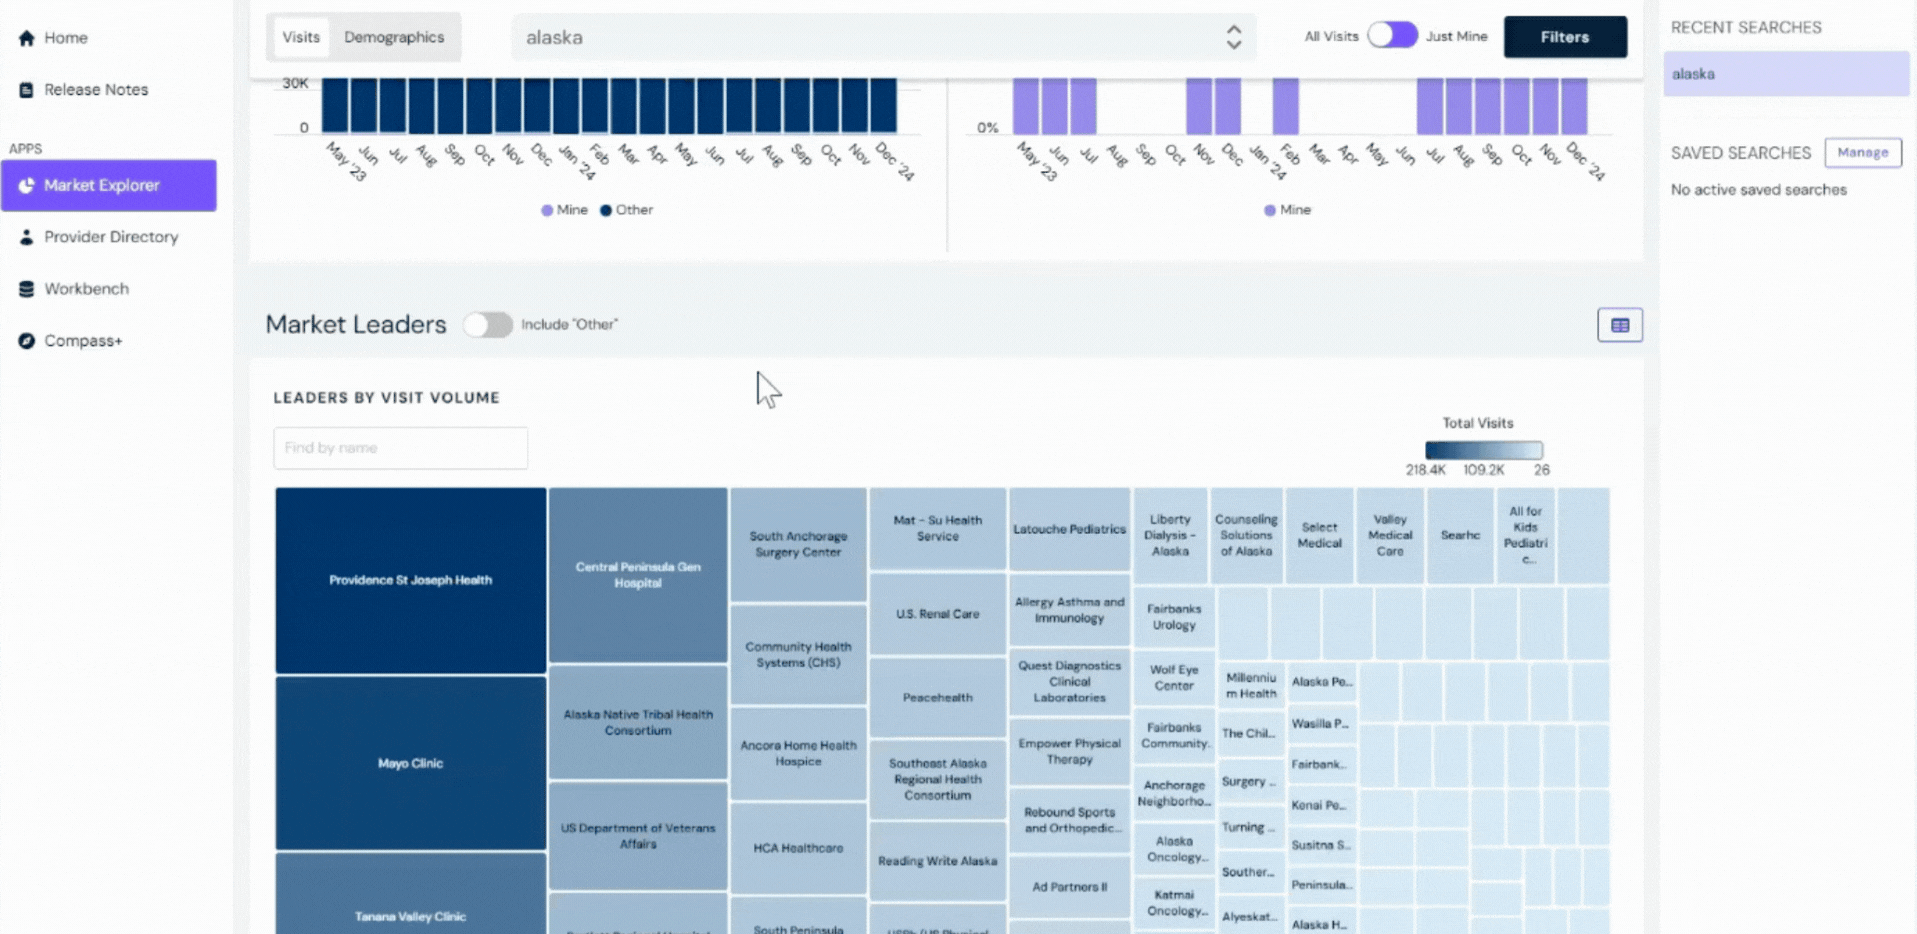This screenshot has width=1917, height=934.
Task: Switch Market Leaders to table view icon
Action: (x=1620, y=325)
